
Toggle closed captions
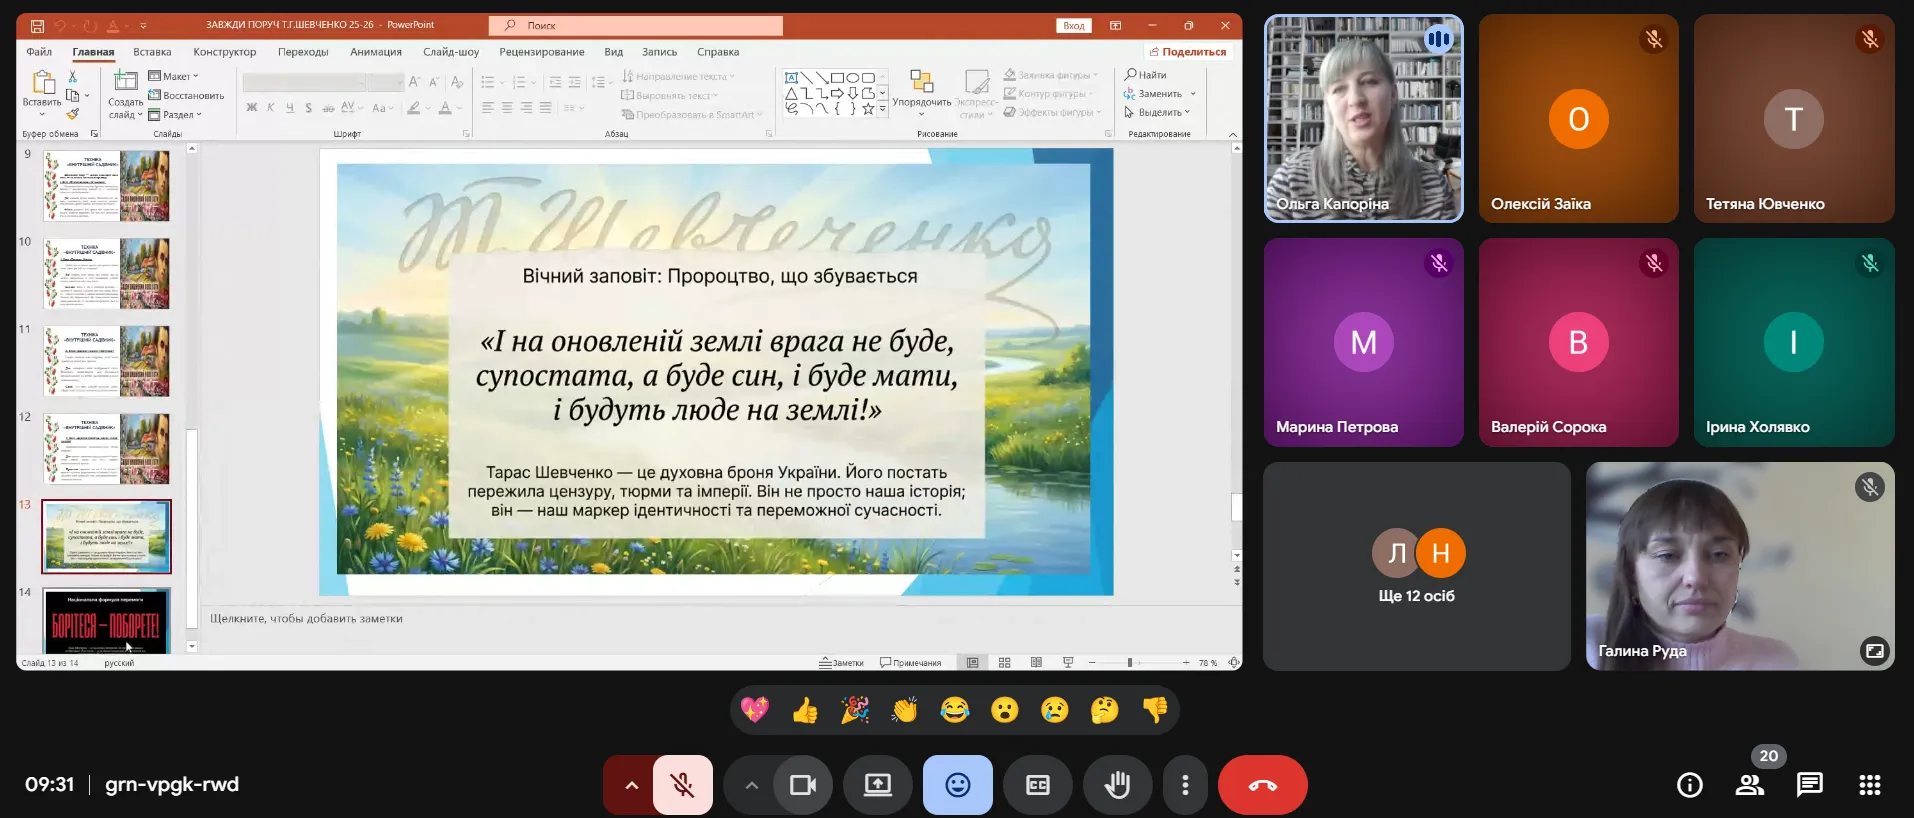click(1037, 785)
